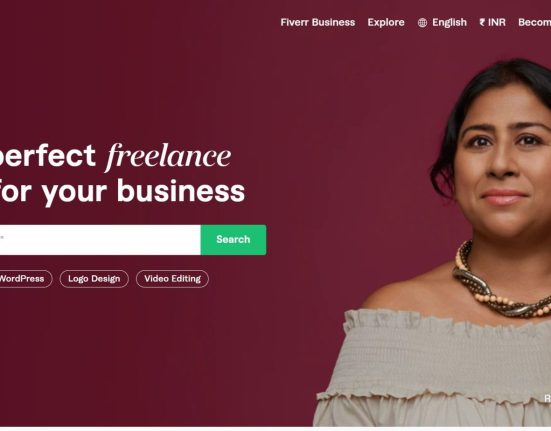
Task: Open the Fiverr Business link
Action: pos(318,22)
